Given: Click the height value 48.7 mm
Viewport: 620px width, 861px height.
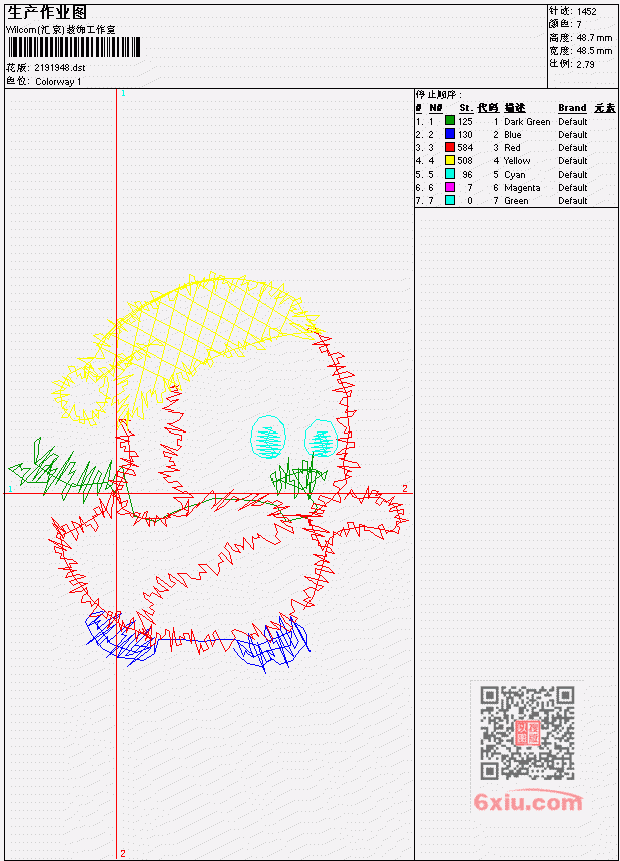Looking at the screenshot, I should point(594,37).
